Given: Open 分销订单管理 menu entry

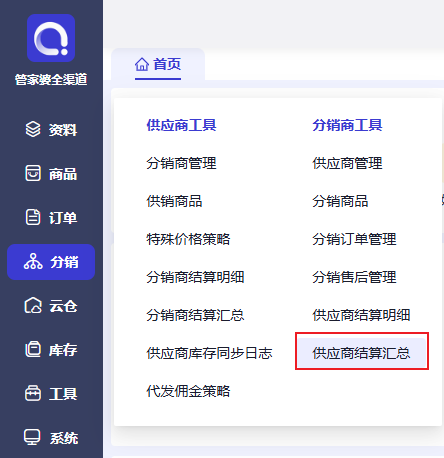Looking at the screenshot, I should [x=354, y=239].
